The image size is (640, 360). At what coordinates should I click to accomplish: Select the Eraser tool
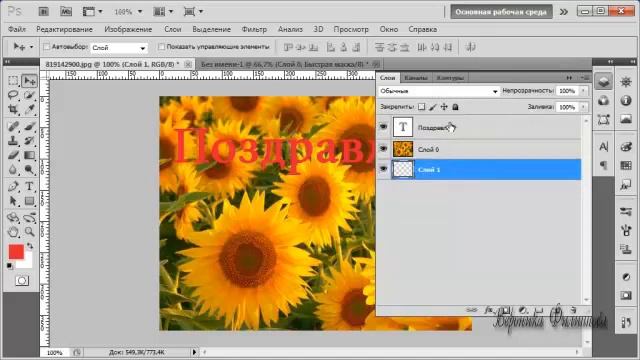coord(13,155)
